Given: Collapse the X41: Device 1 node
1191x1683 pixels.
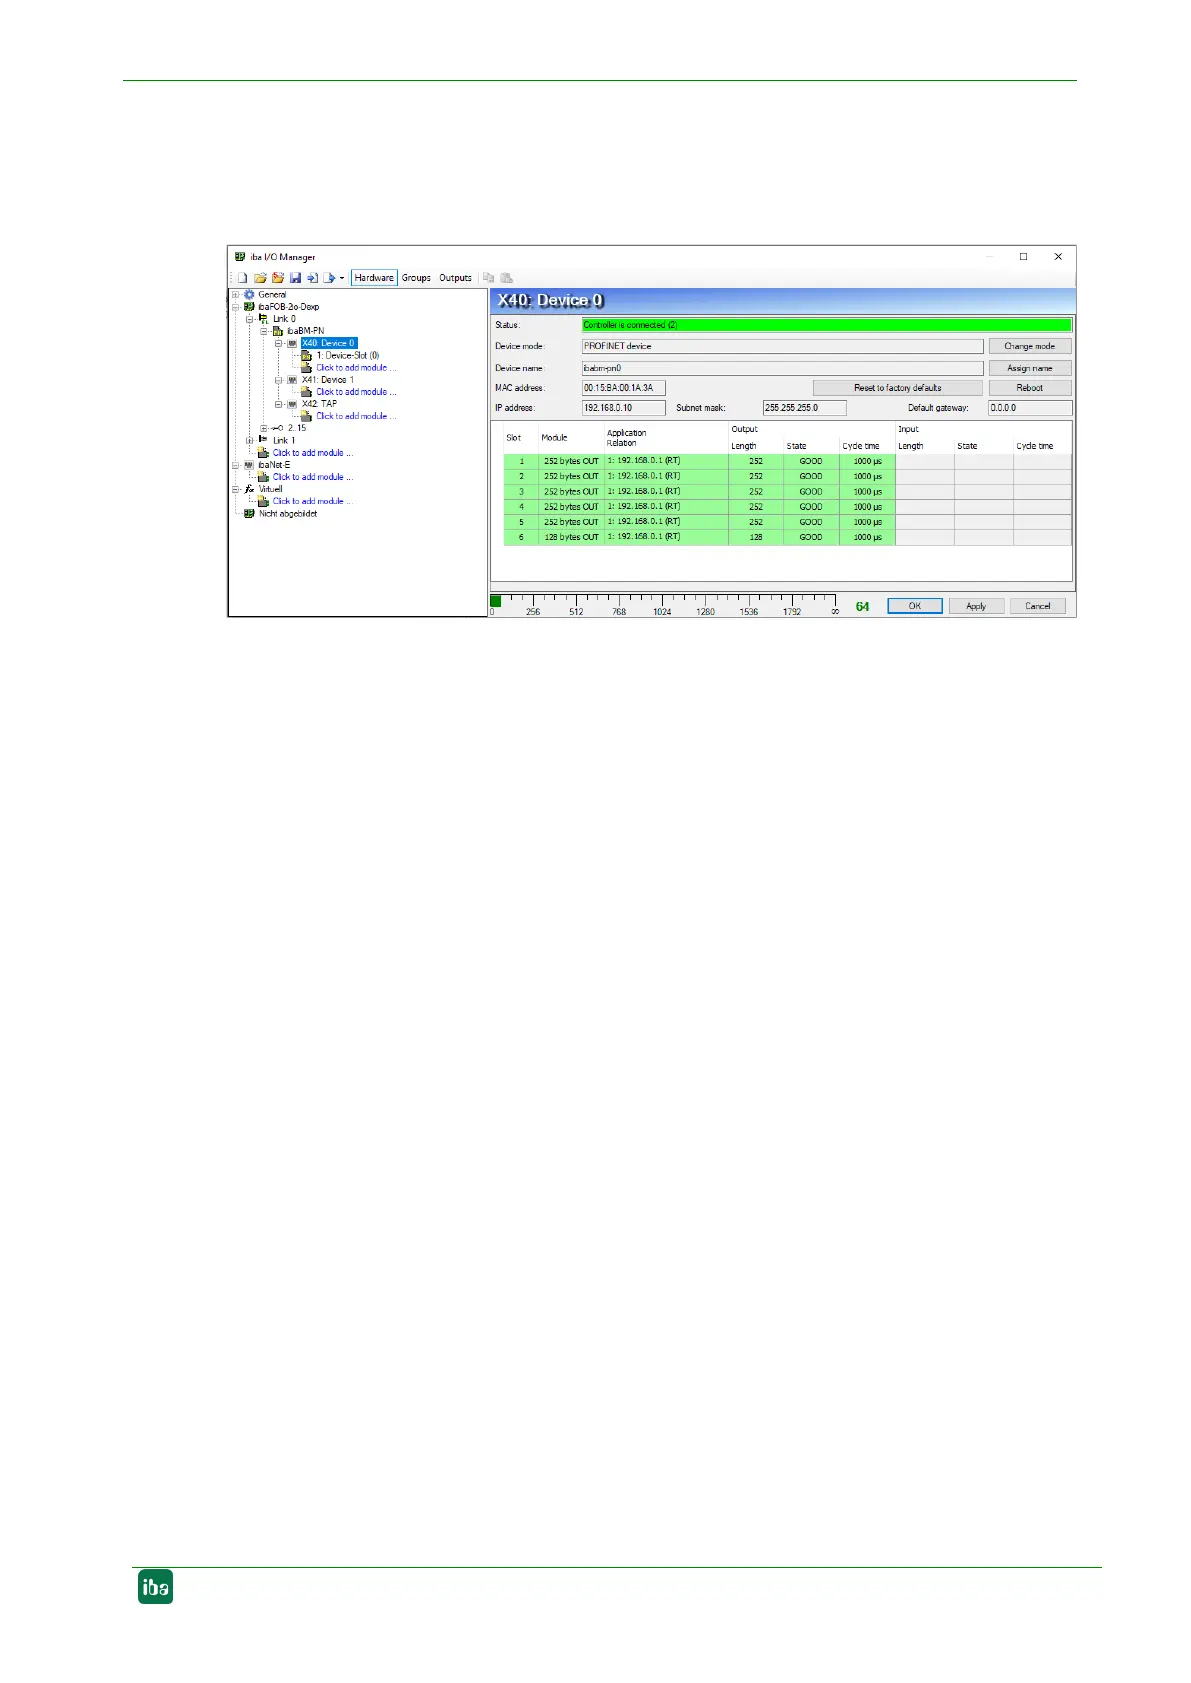Looking at the screenshot, I should pos(278,380).
